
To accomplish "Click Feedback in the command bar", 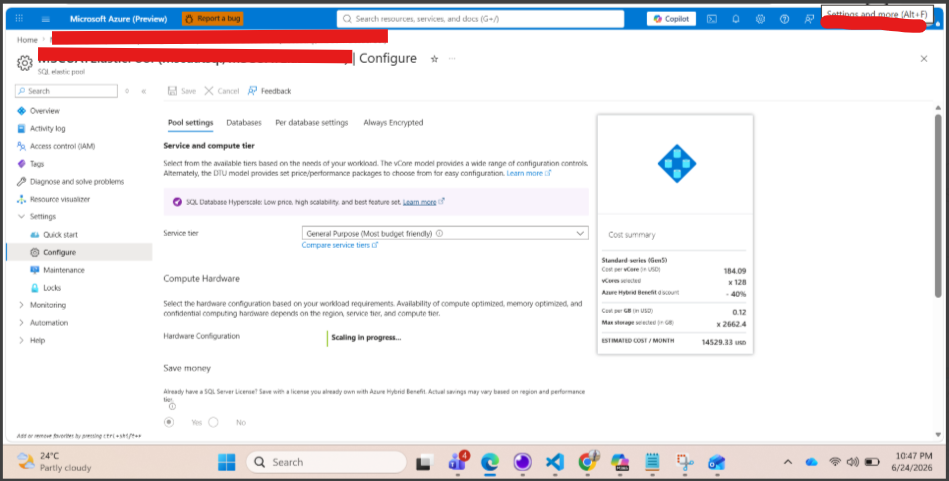I will [x=269, y=91].
